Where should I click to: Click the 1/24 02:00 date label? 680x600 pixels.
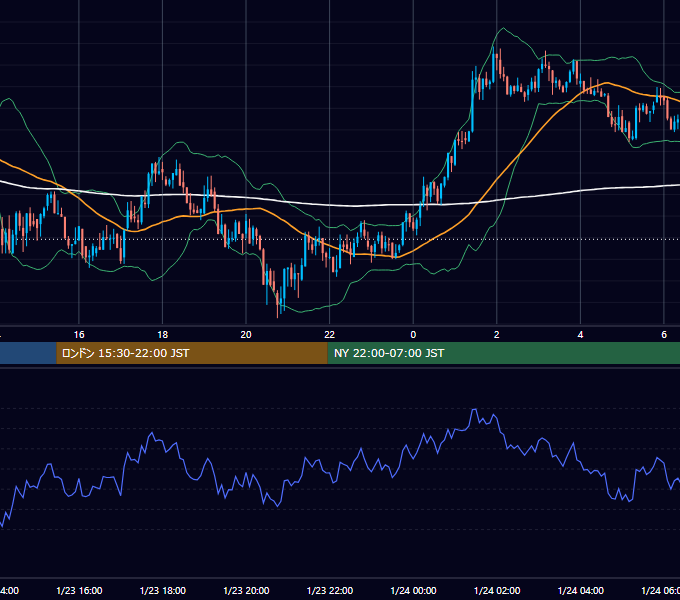(497, 590)
